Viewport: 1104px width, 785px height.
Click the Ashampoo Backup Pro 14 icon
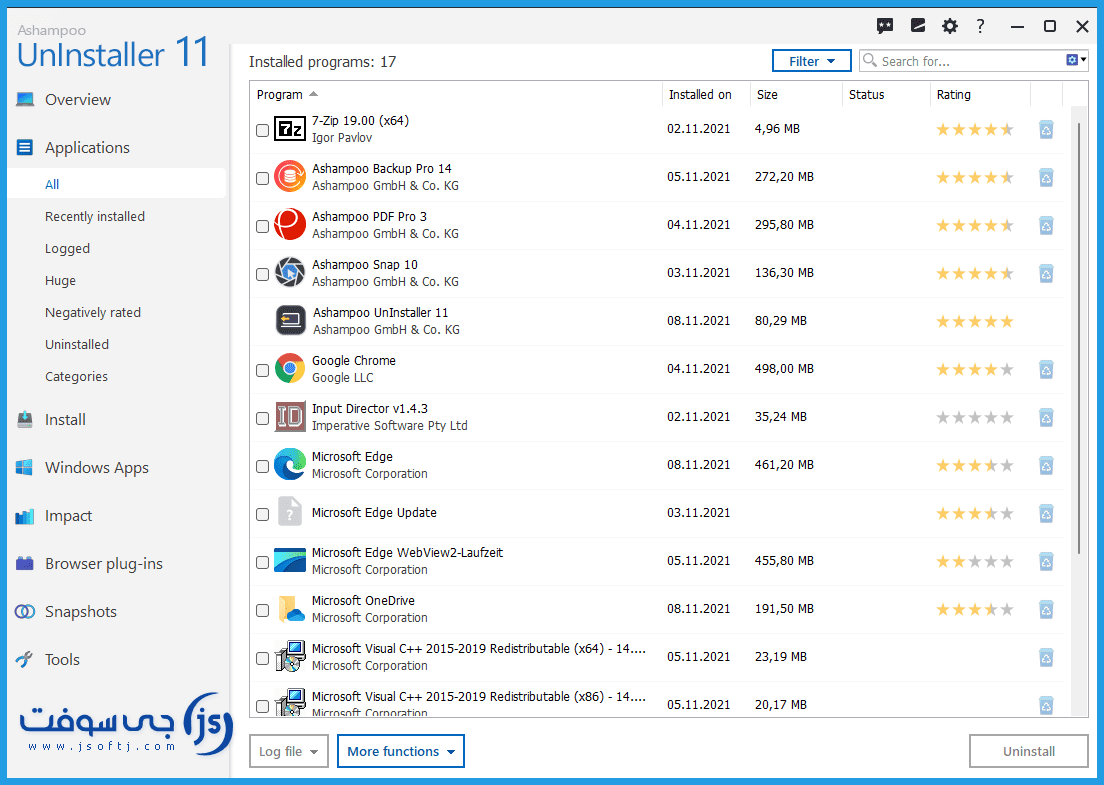point(289,177)
